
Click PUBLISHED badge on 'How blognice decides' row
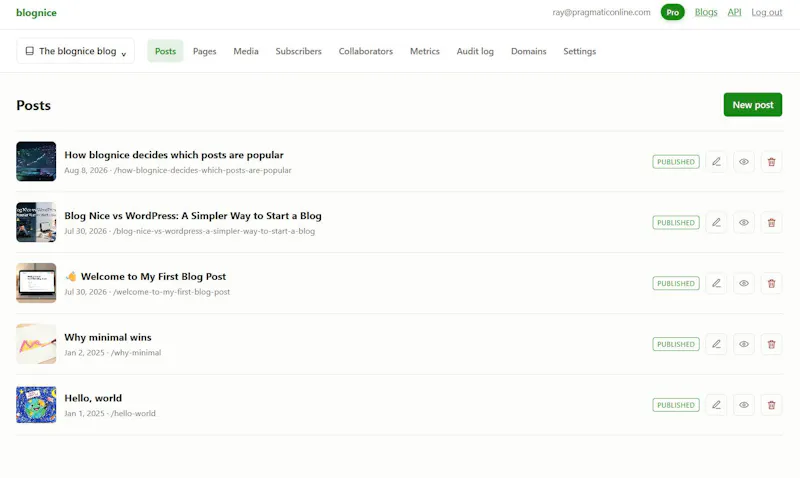tap(676, 162)
